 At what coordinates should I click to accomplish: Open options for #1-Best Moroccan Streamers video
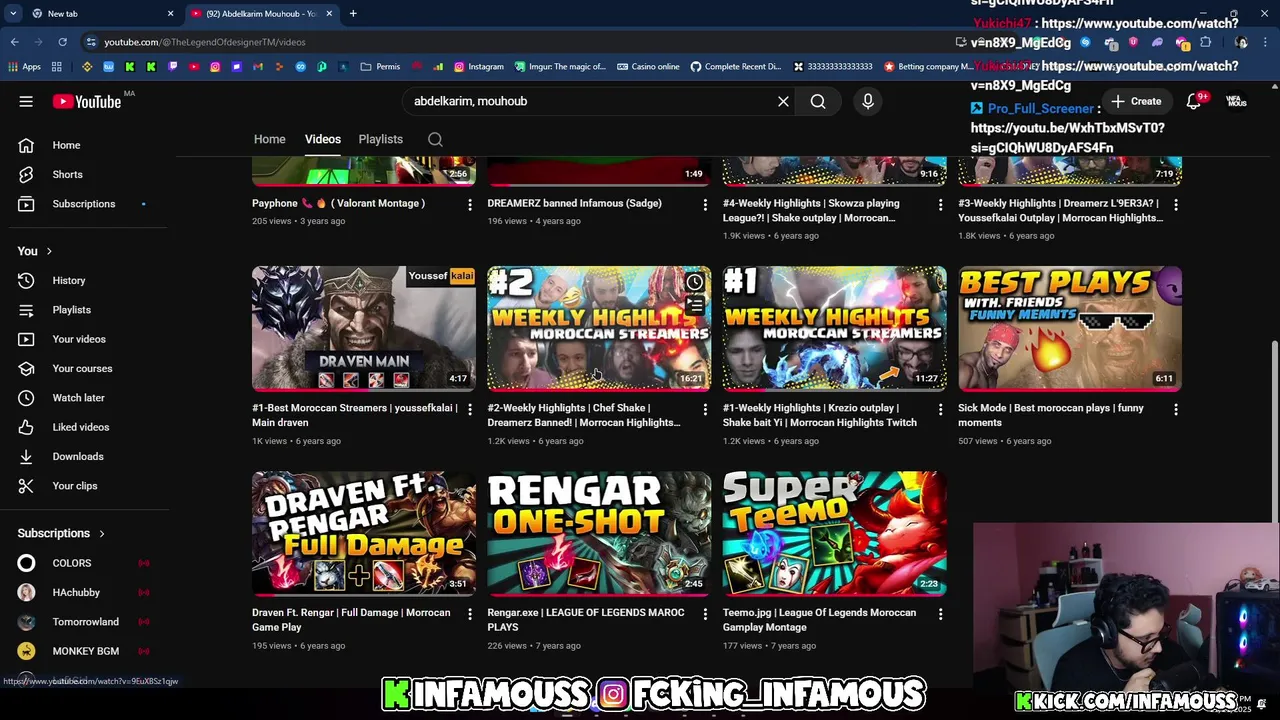[x=469, y=409]
